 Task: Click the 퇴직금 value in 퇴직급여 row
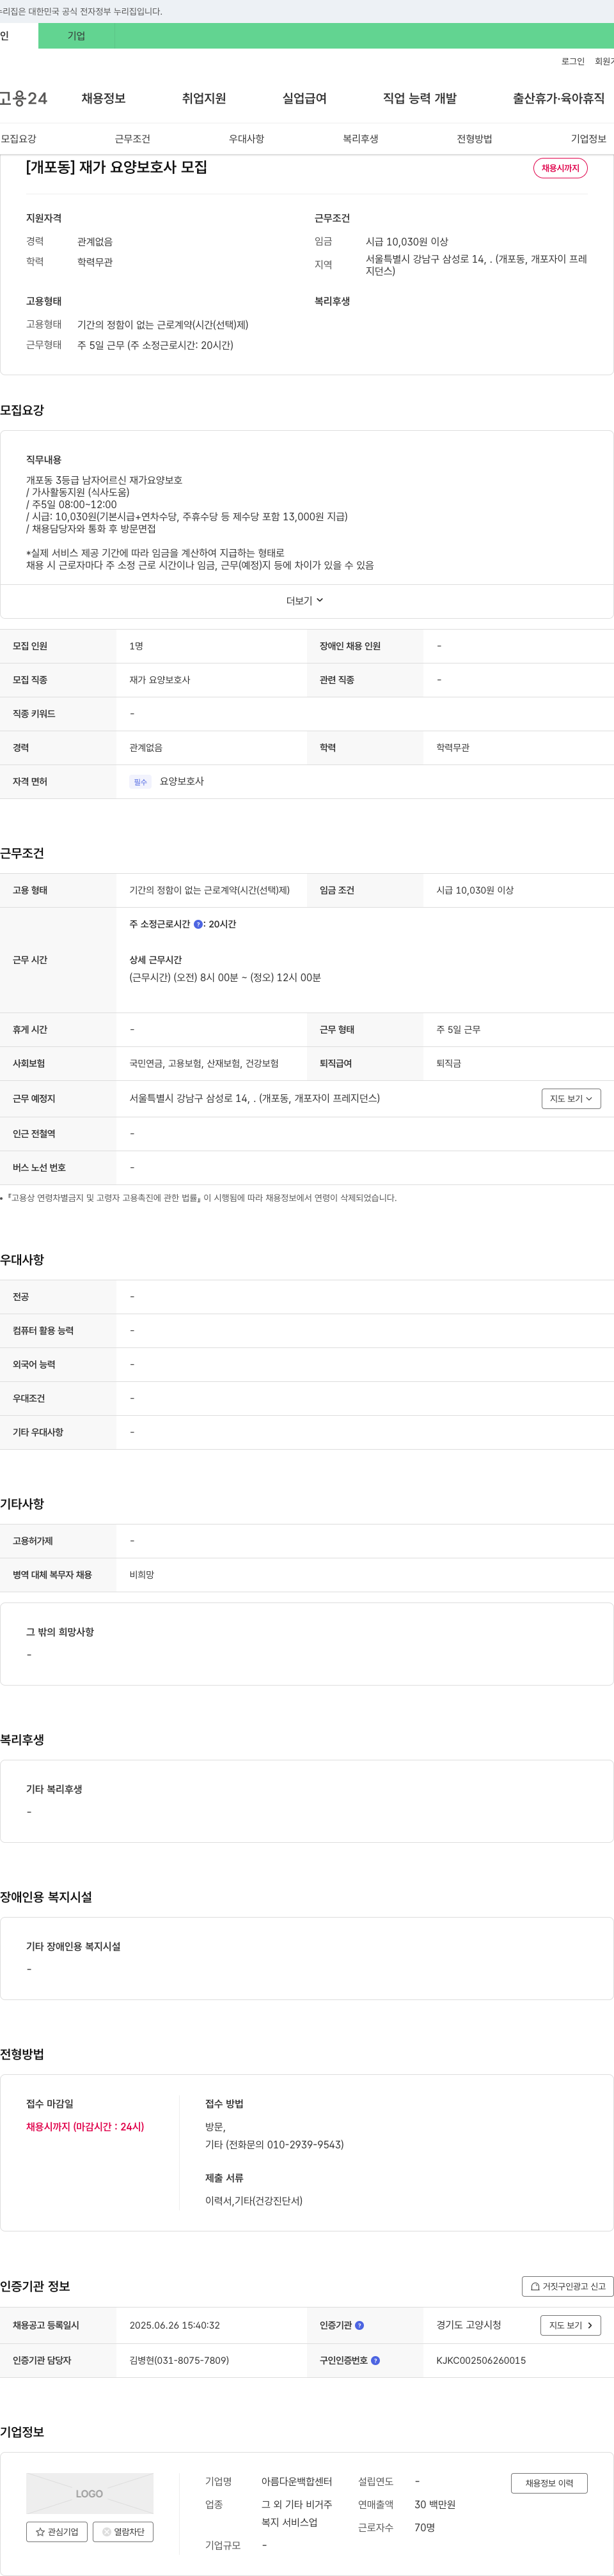(x=449, y=1063)
